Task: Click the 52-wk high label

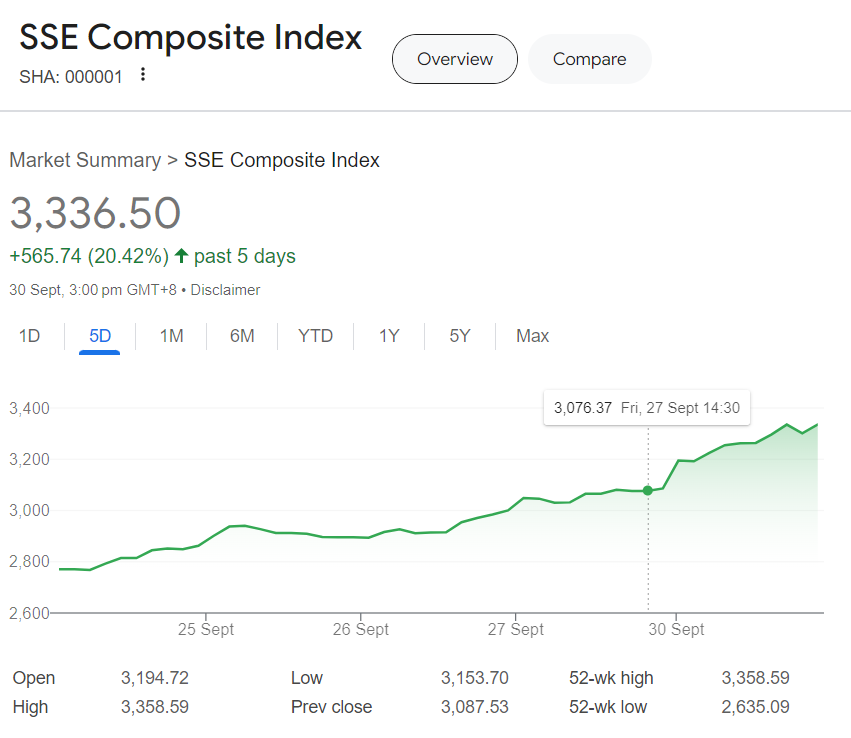Action: pyautogui.click(x=611, y=678)
